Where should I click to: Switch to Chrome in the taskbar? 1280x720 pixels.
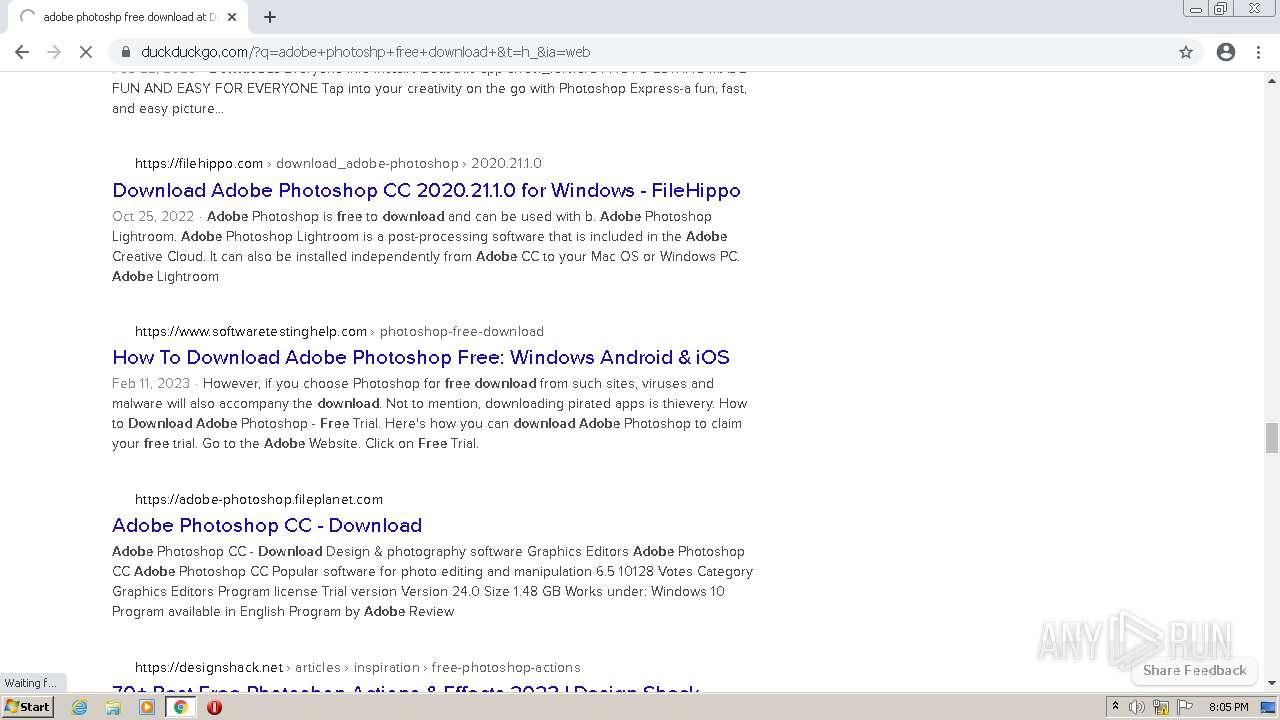click(181, 707)
